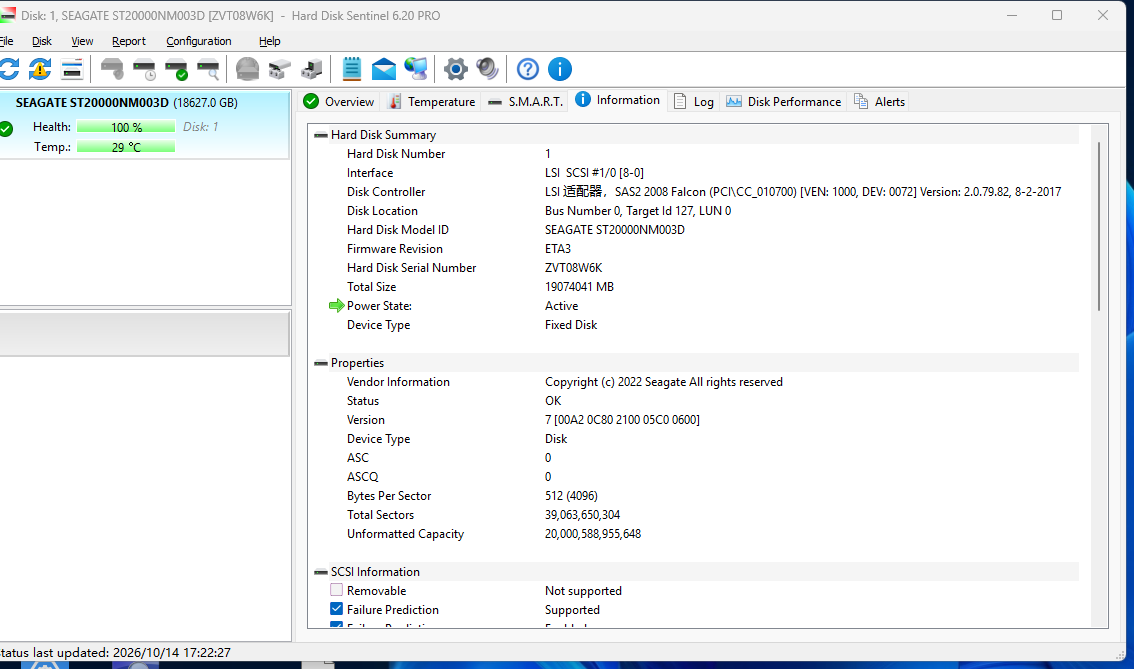Screen dimensions: 1134x669
Task: Click the green arrow beside Power State
Action: point(336,306)
